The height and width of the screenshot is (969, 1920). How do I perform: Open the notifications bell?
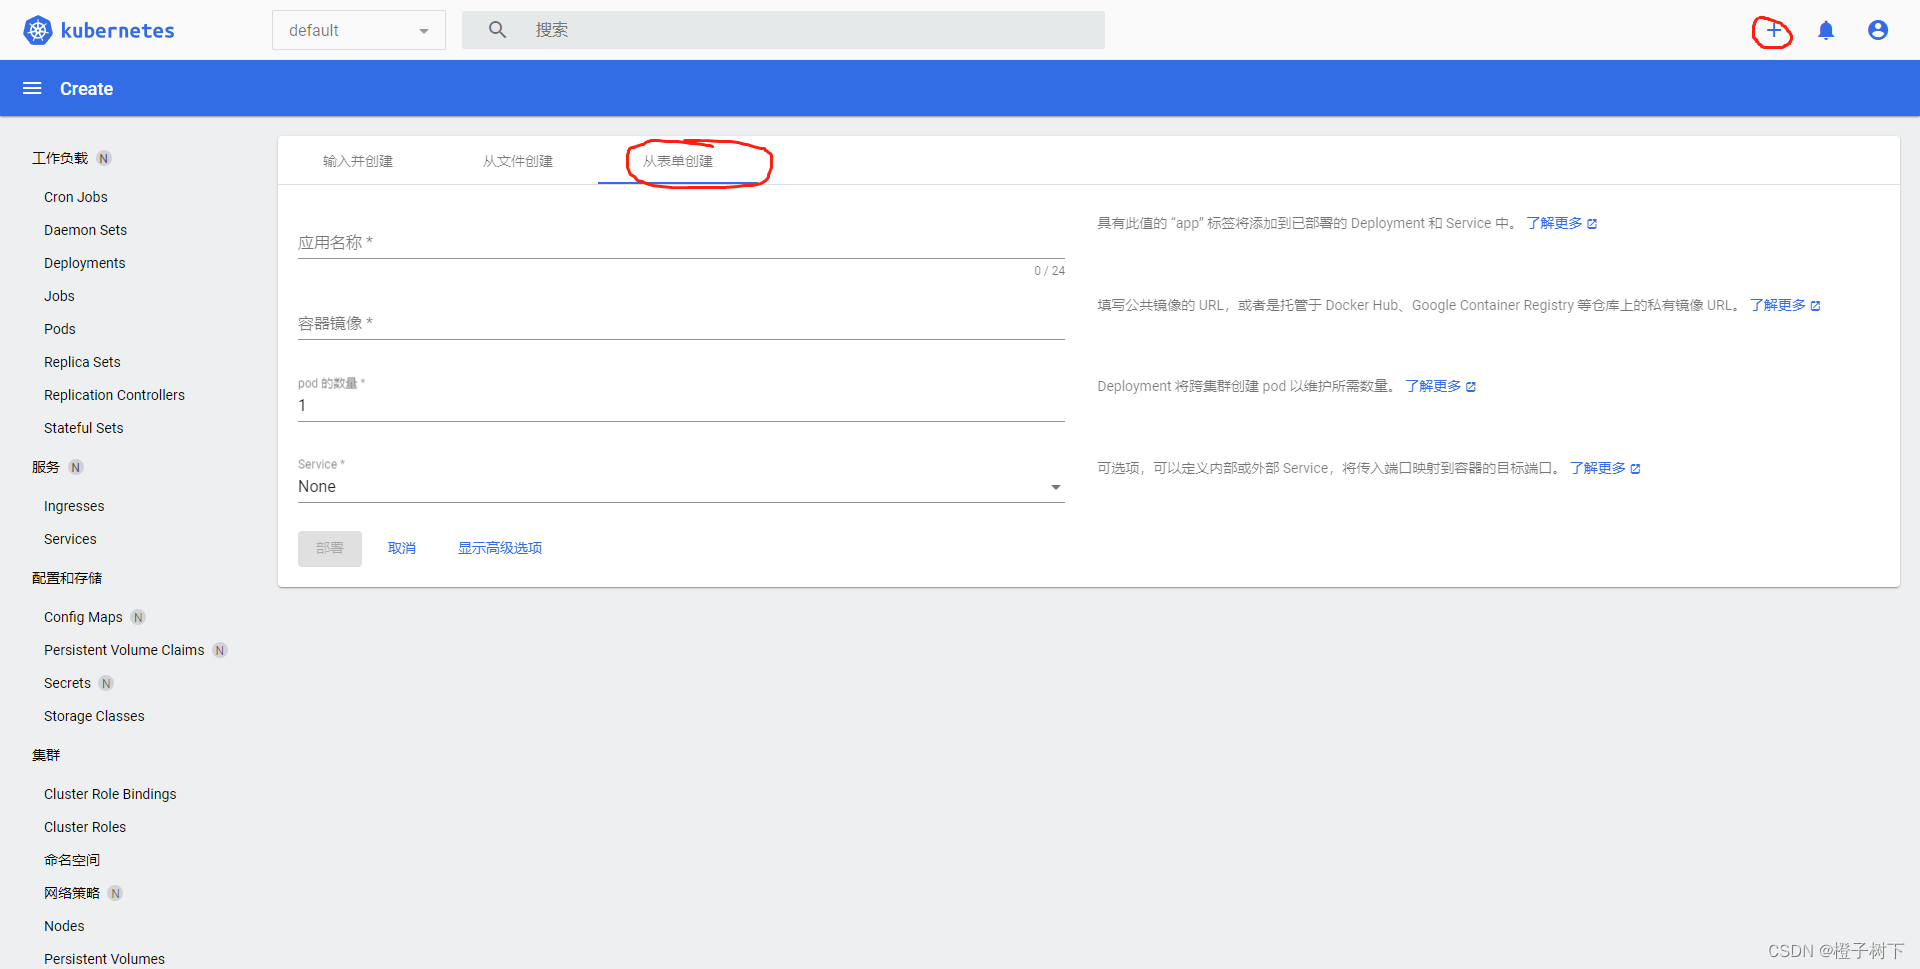tap(1825, 30)
